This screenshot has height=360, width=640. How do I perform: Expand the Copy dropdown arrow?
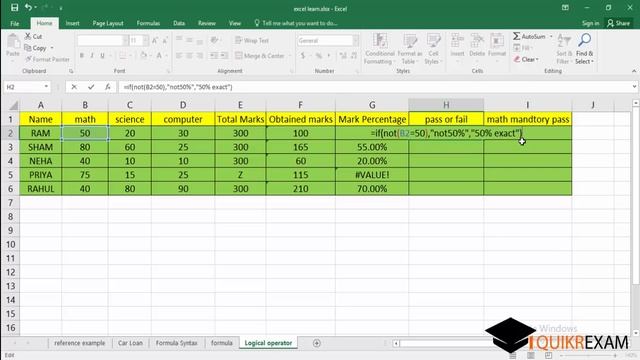coord(52,48)
